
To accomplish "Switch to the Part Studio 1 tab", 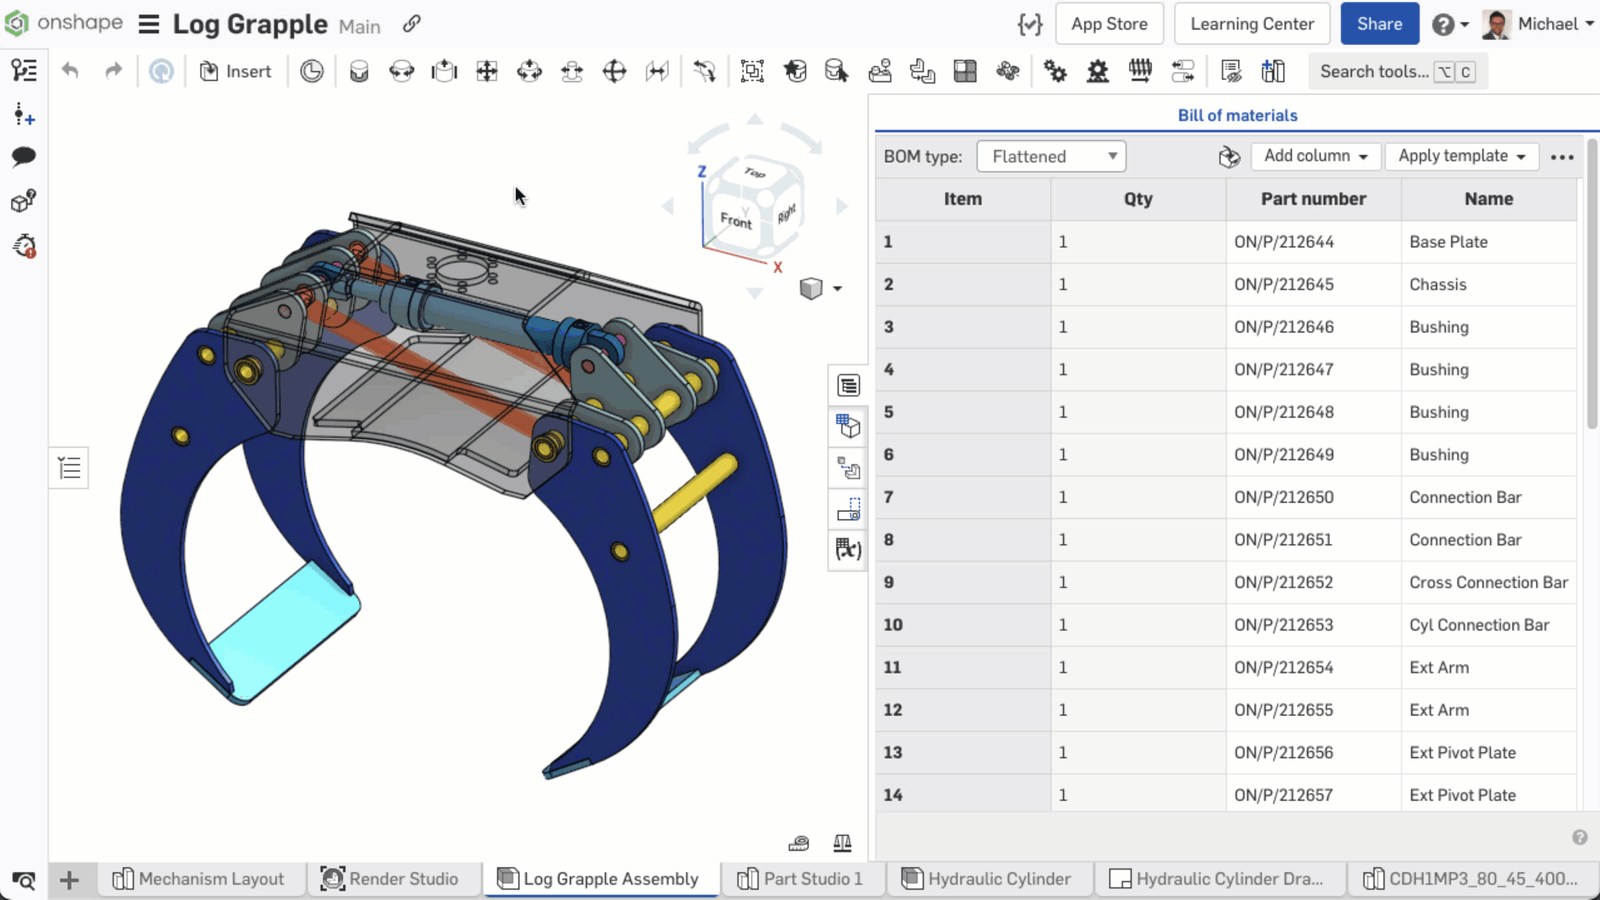I will click(x=801, y=879).
